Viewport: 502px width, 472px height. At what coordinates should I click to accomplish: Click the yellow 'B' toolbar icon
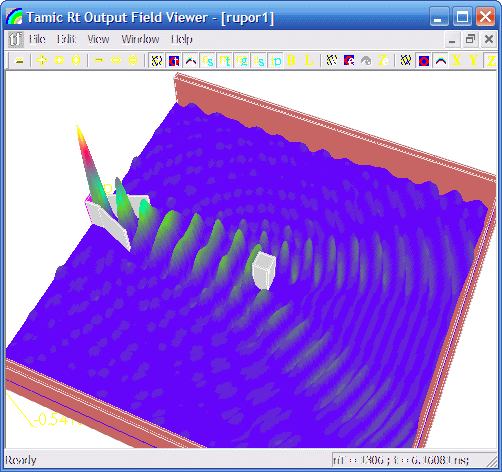click(x=291, y=60)
